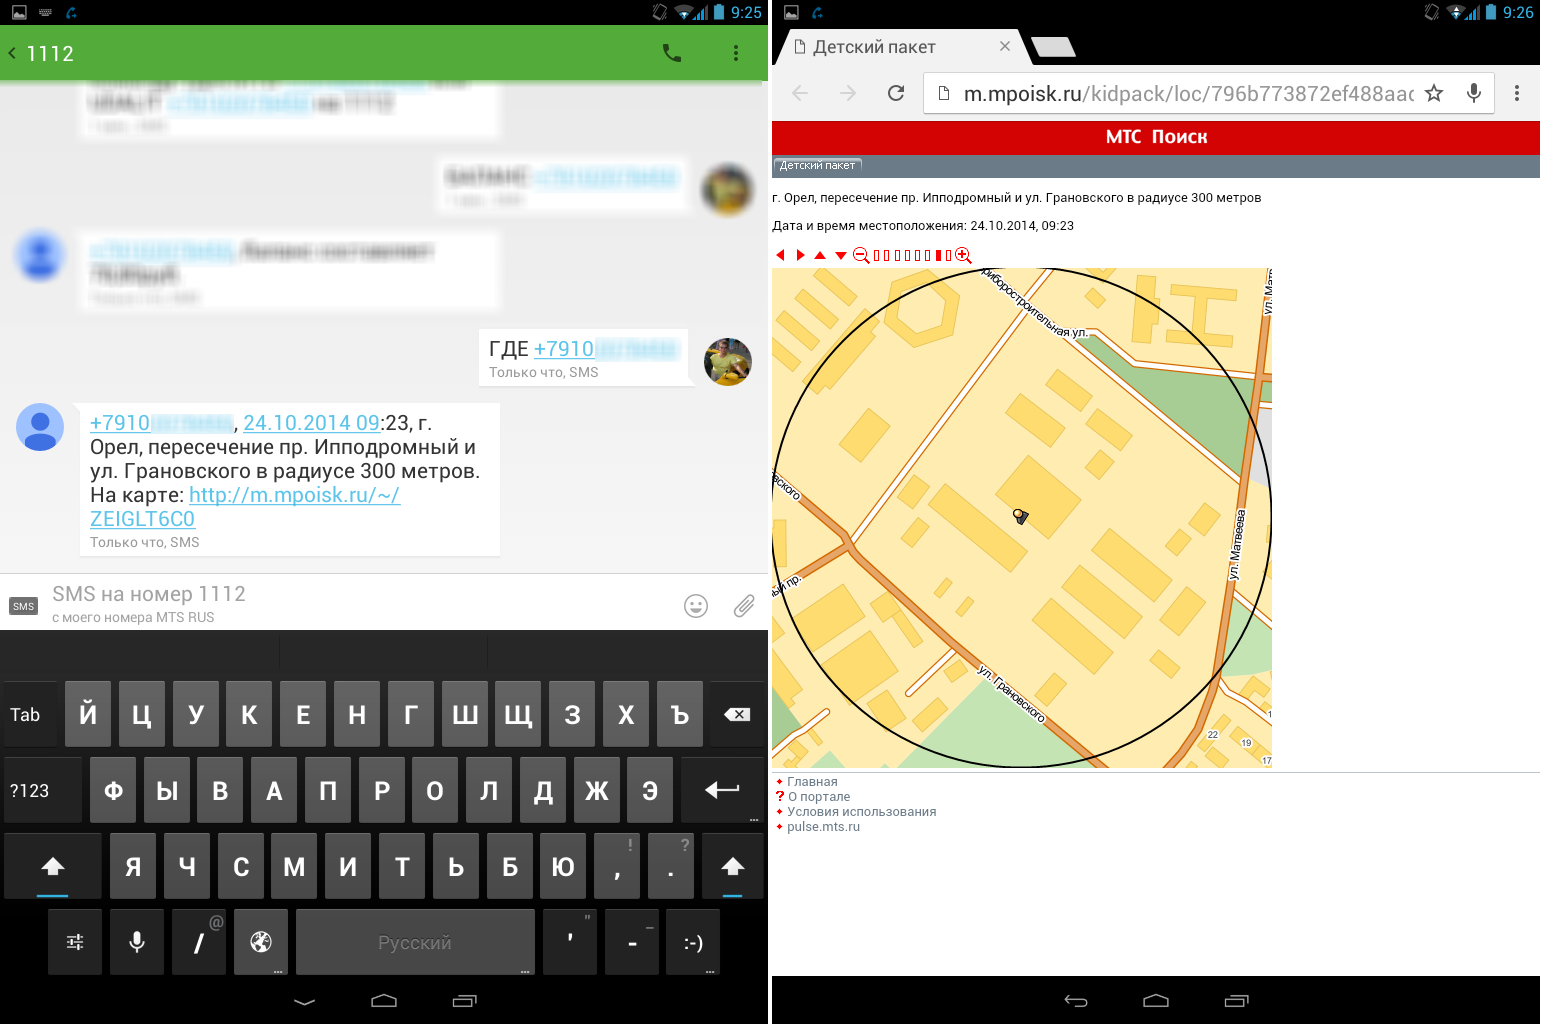Tap the smiley :-) key
Image resolution: width=1541 pixels, height=1024 pixels.
coord(693,942)
